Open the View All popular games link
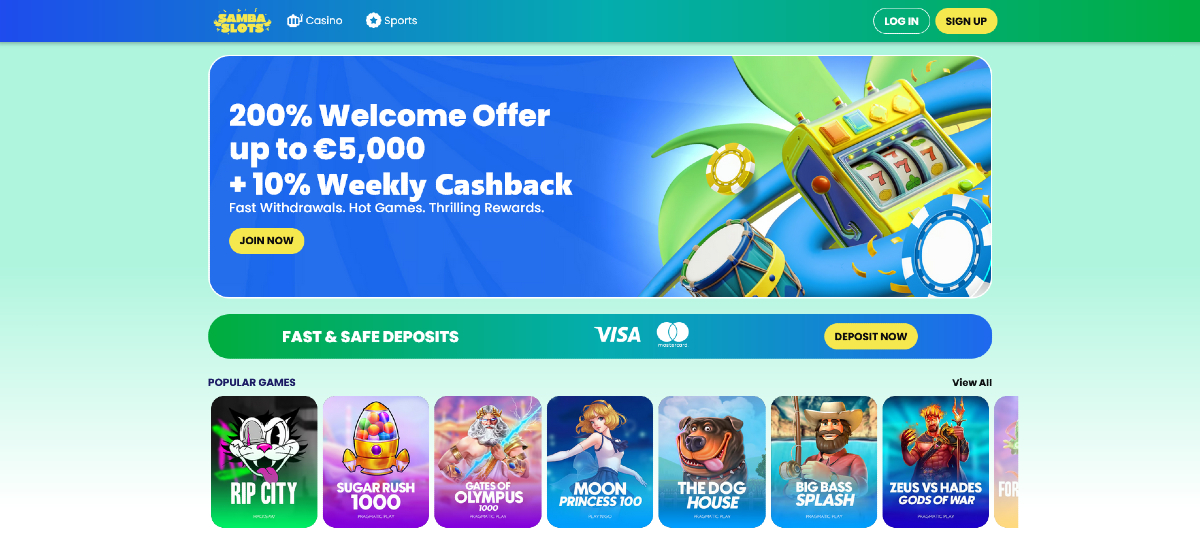 972,383
